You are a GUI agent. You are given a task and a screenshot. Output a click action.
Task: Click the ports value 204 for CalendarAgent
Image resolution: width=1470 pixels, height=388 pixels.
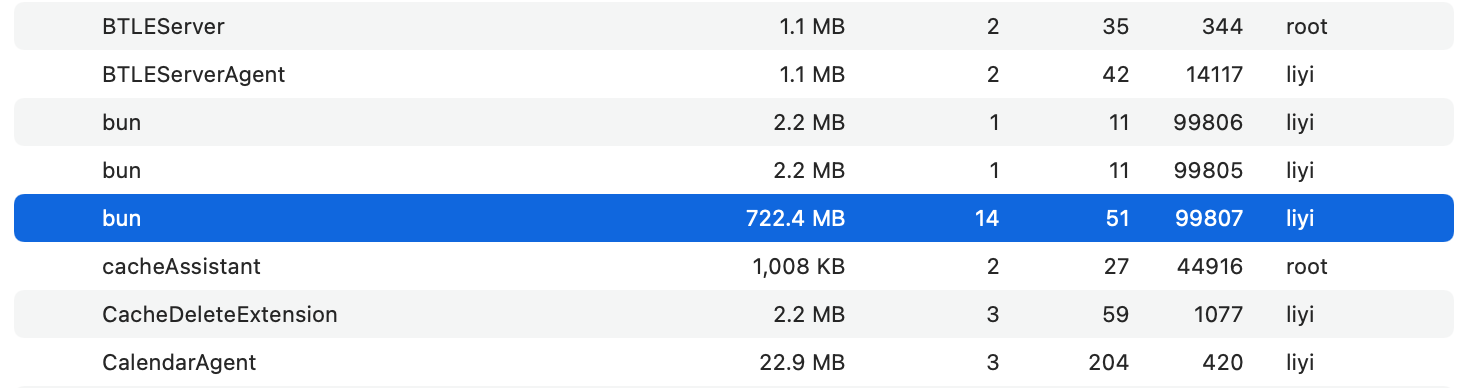tap(1111, 362)
